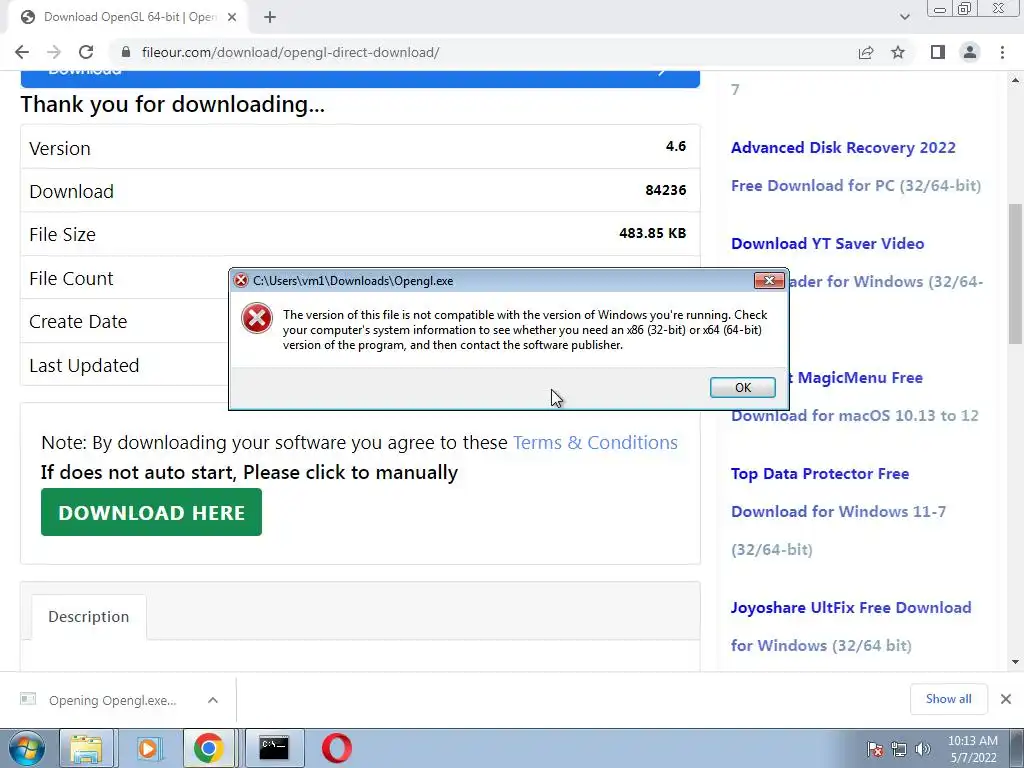Expand the tab search dropdown arrow
Screen dimensions: 1024x768
pyautogui.click(x=904, y=17)
